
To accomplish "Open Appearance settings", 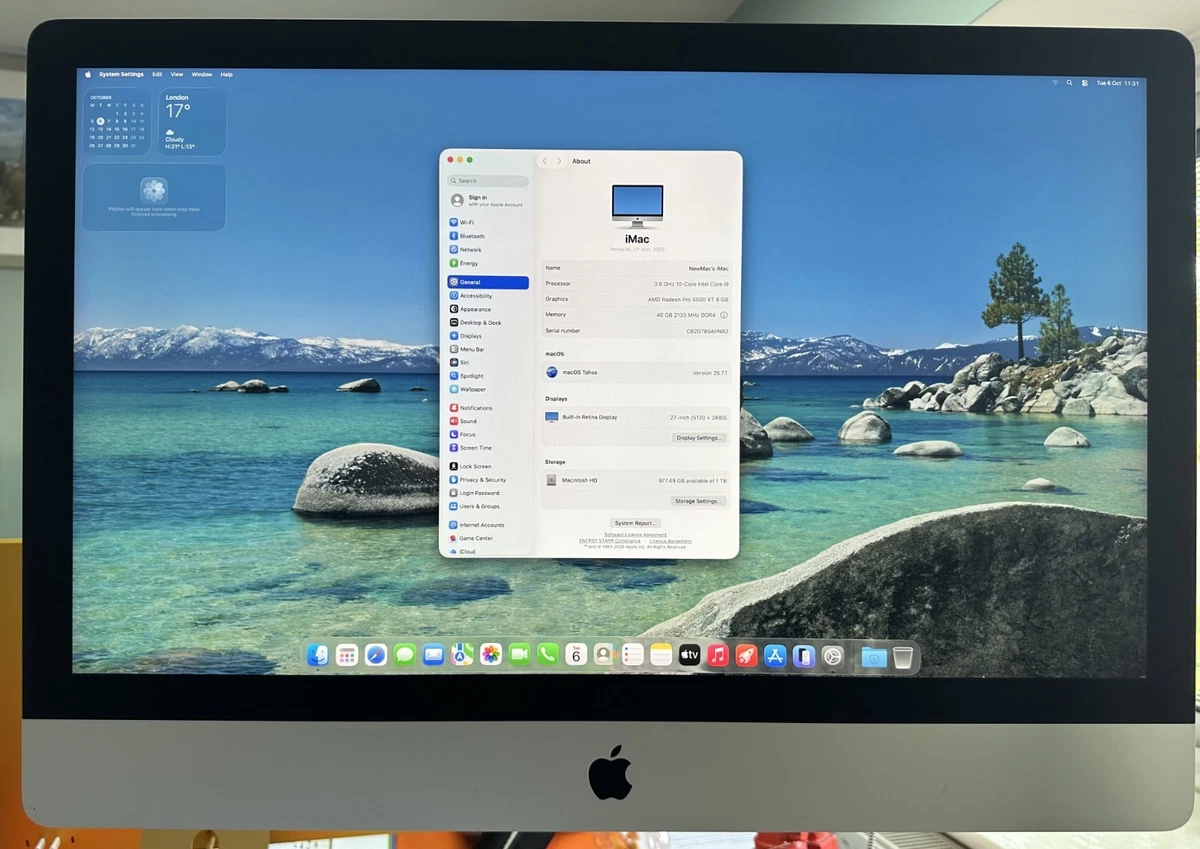I will point(488,309).
